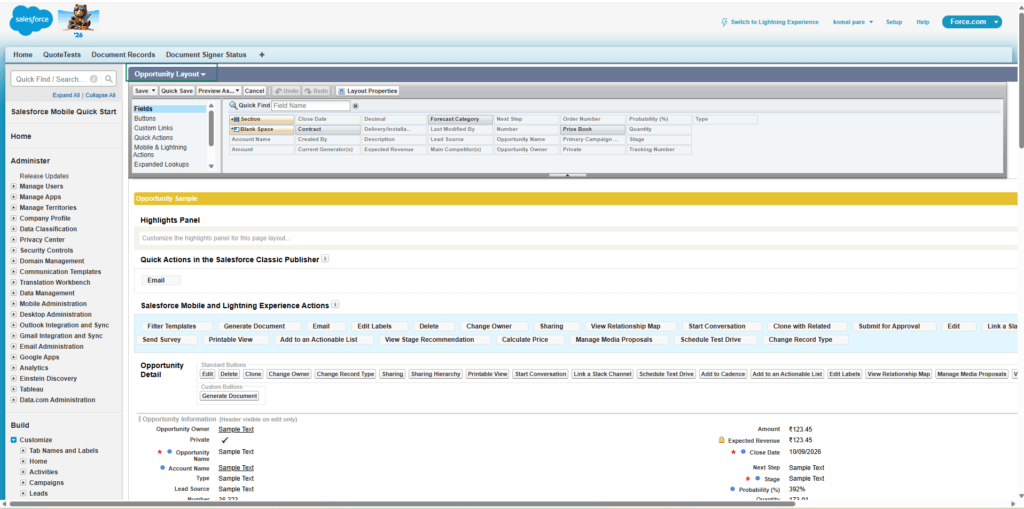The image size is (1024, 509).
Task: Click the Submit for Approval action
Action: [x=894, y=326]
